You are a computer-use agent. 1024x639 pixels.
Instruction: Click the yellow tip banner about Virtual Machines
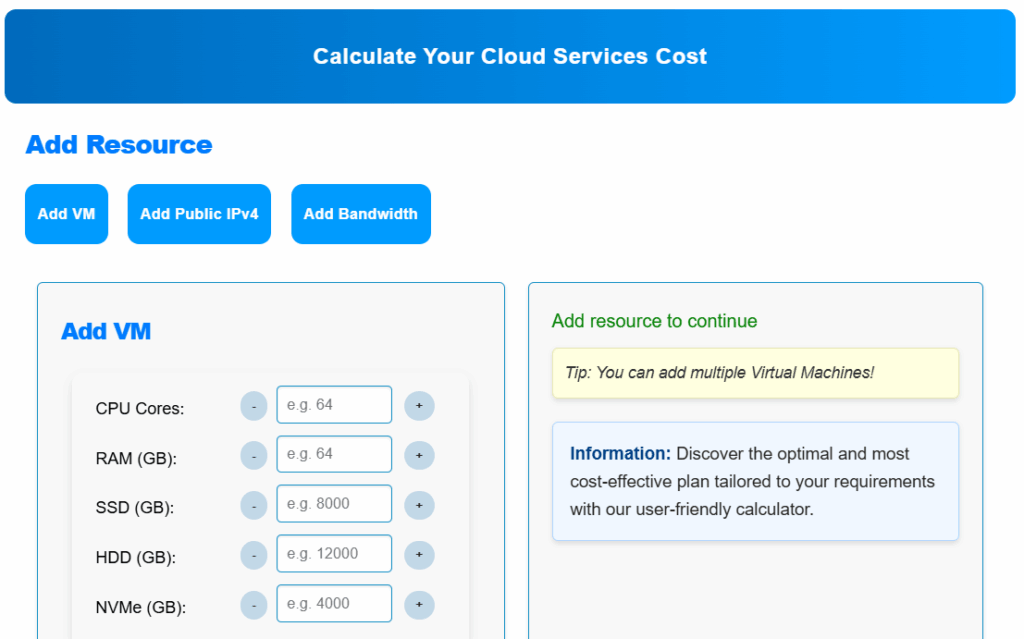(x=754, y=372)
